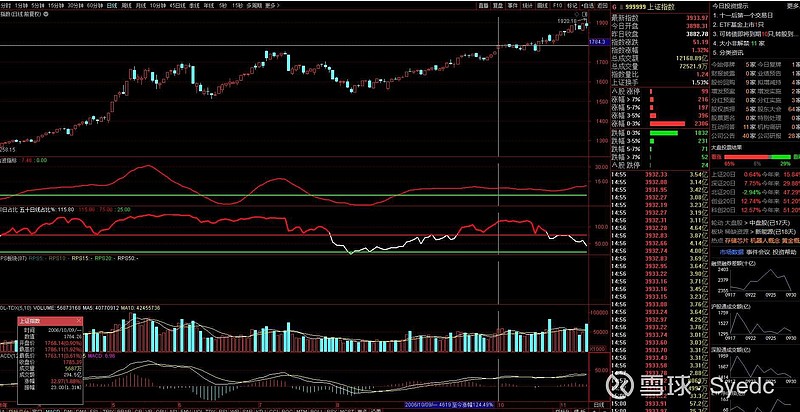
Task: Switch to the 日线 daily chart tab
Action: point(112,5)
